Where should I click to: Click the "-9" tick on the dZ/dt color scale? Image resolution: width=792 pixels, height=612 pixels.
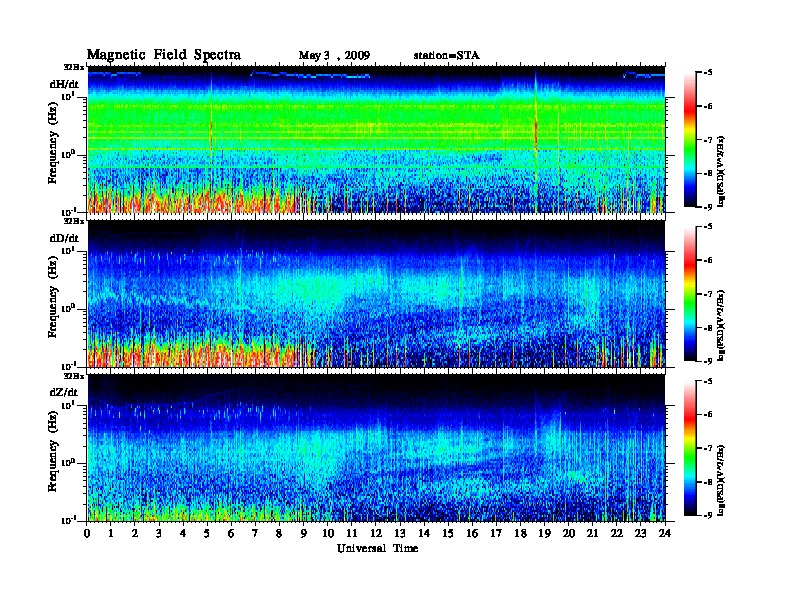pos(708,515)
